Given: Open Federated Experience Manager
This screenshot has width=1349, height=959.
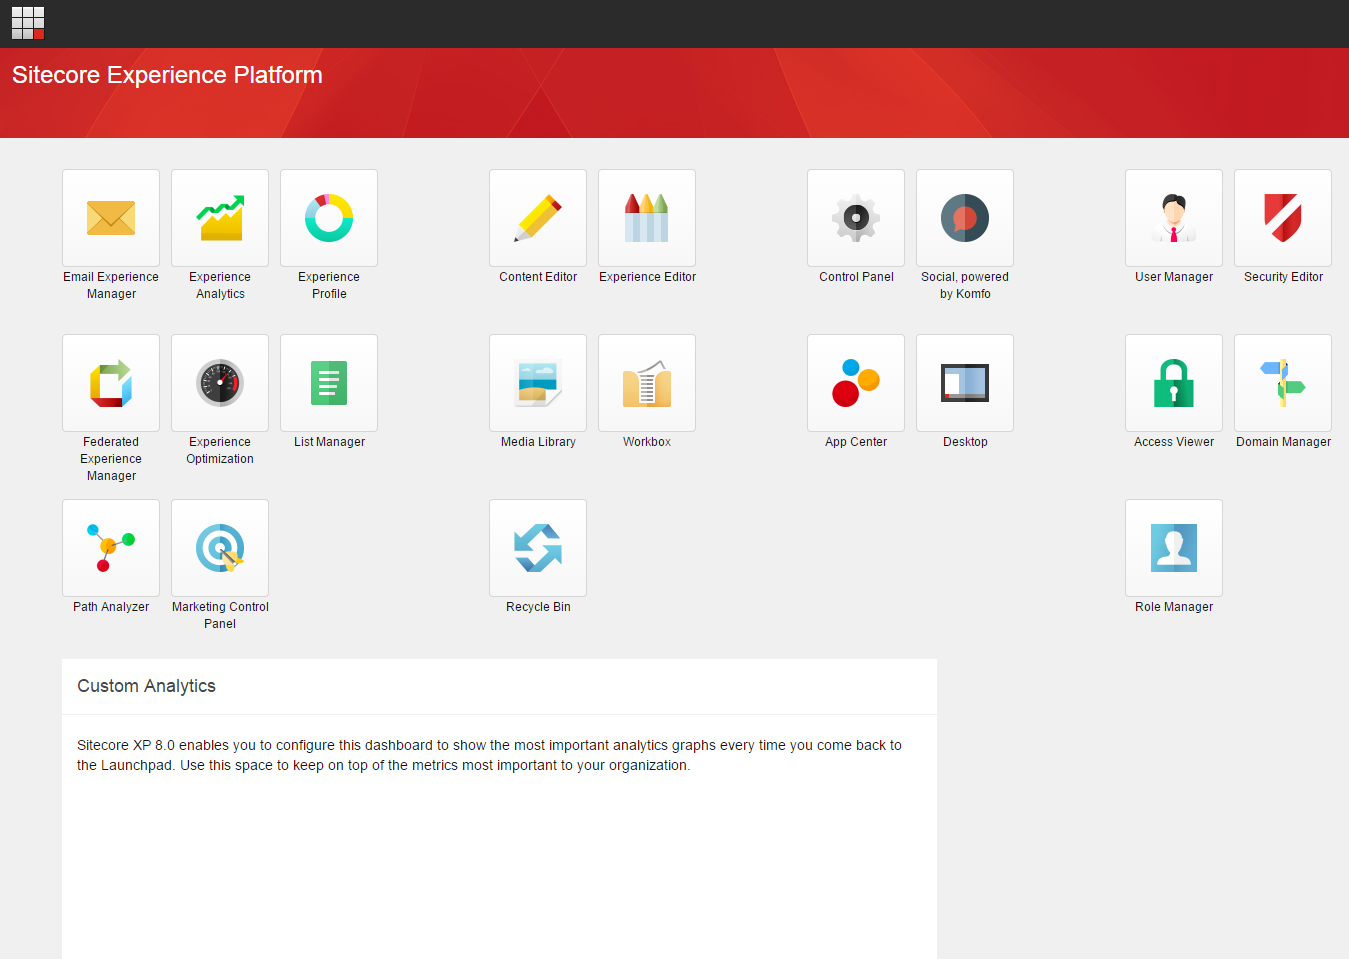Looking at the screenshot, I should coord(111,383).
